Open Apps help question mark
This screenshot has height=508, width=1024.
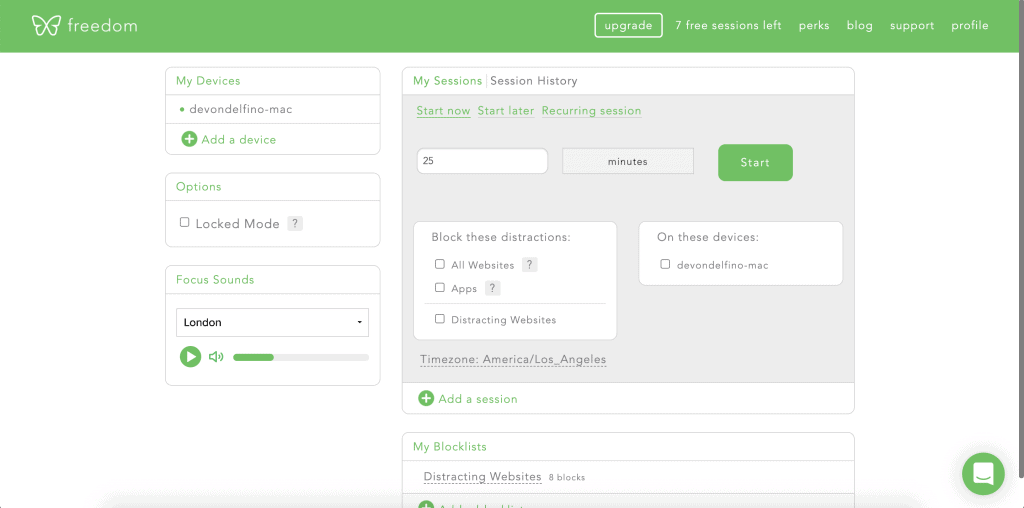[x=492, y=288]
